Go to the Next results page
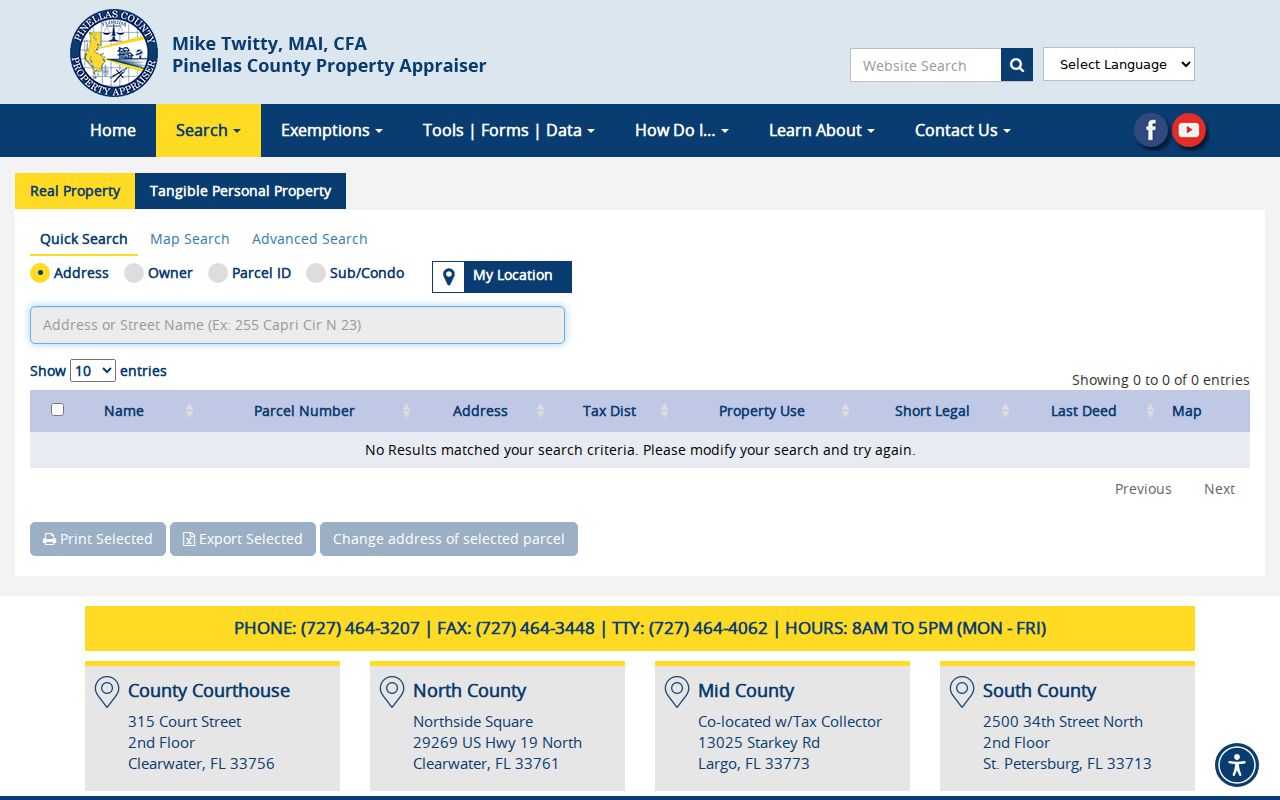This screenshot has height=800, width=1280. (1219, 489)
